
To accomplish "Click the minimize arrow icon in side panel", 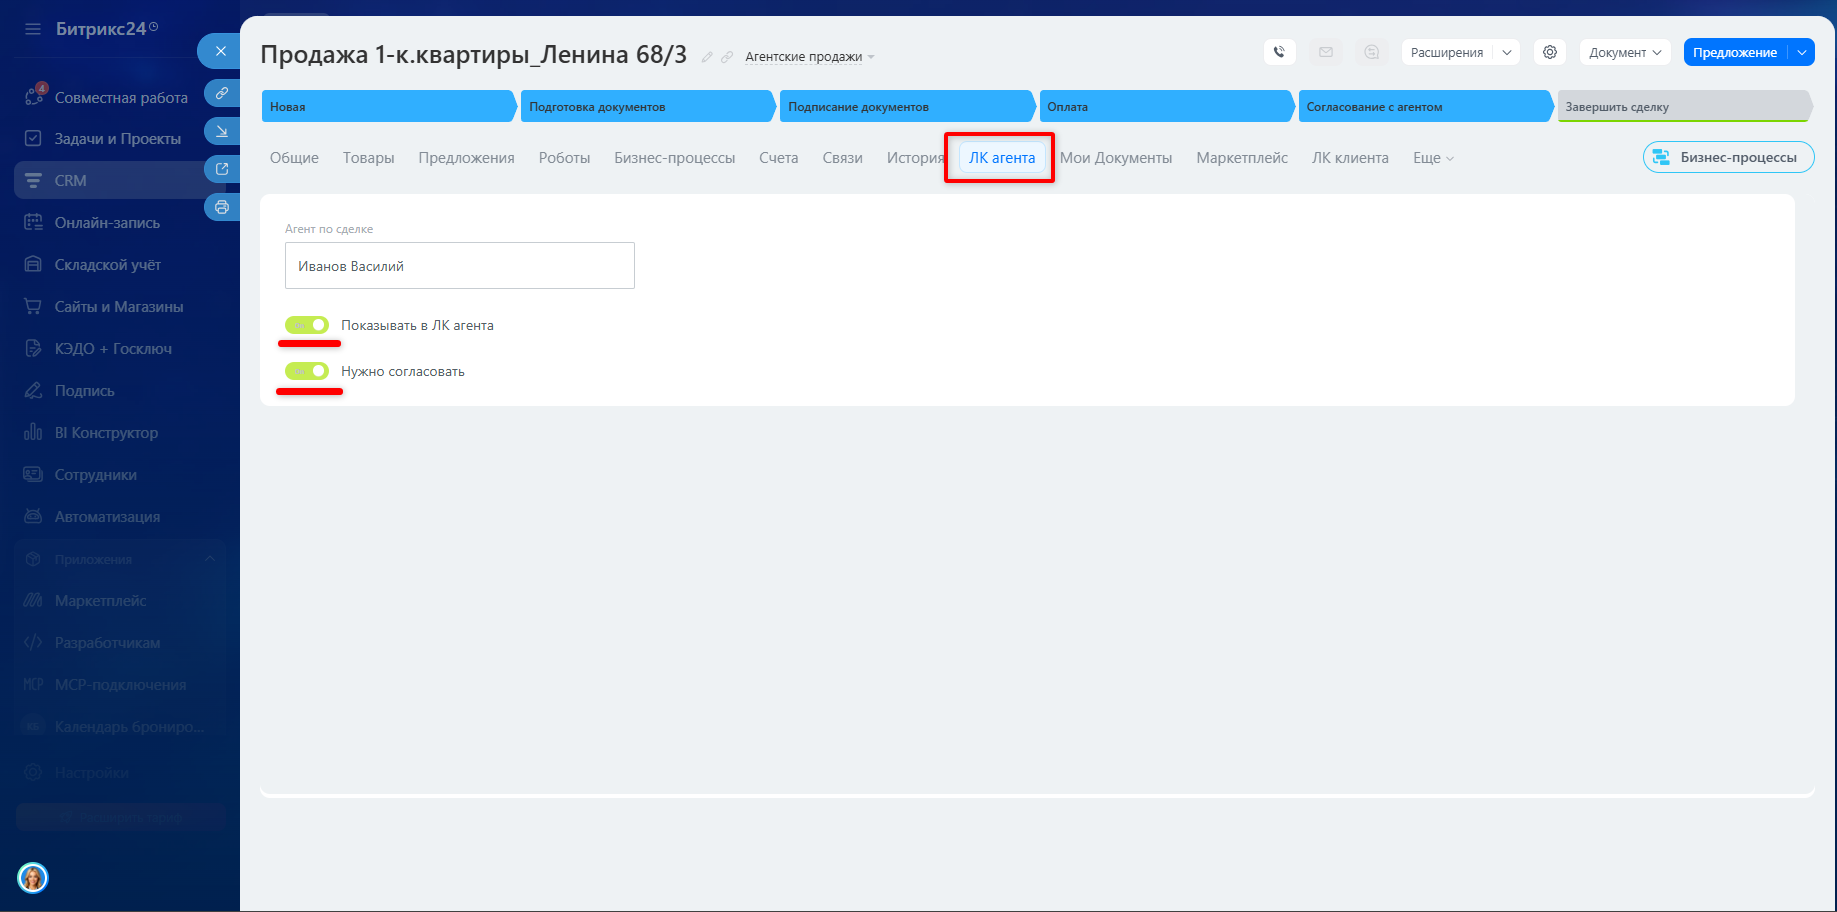I will pos(222,131).
